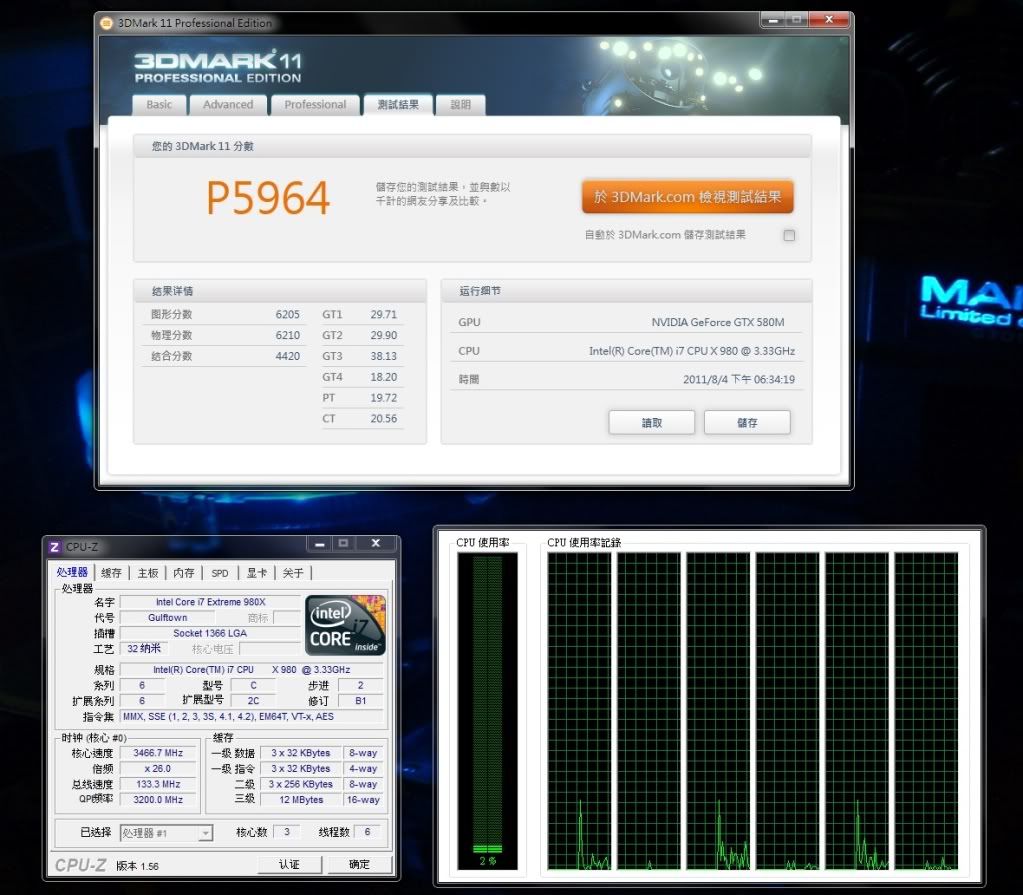Click the 儲存 button in 3DMark
1023x895 pixels.
[747, 423]
